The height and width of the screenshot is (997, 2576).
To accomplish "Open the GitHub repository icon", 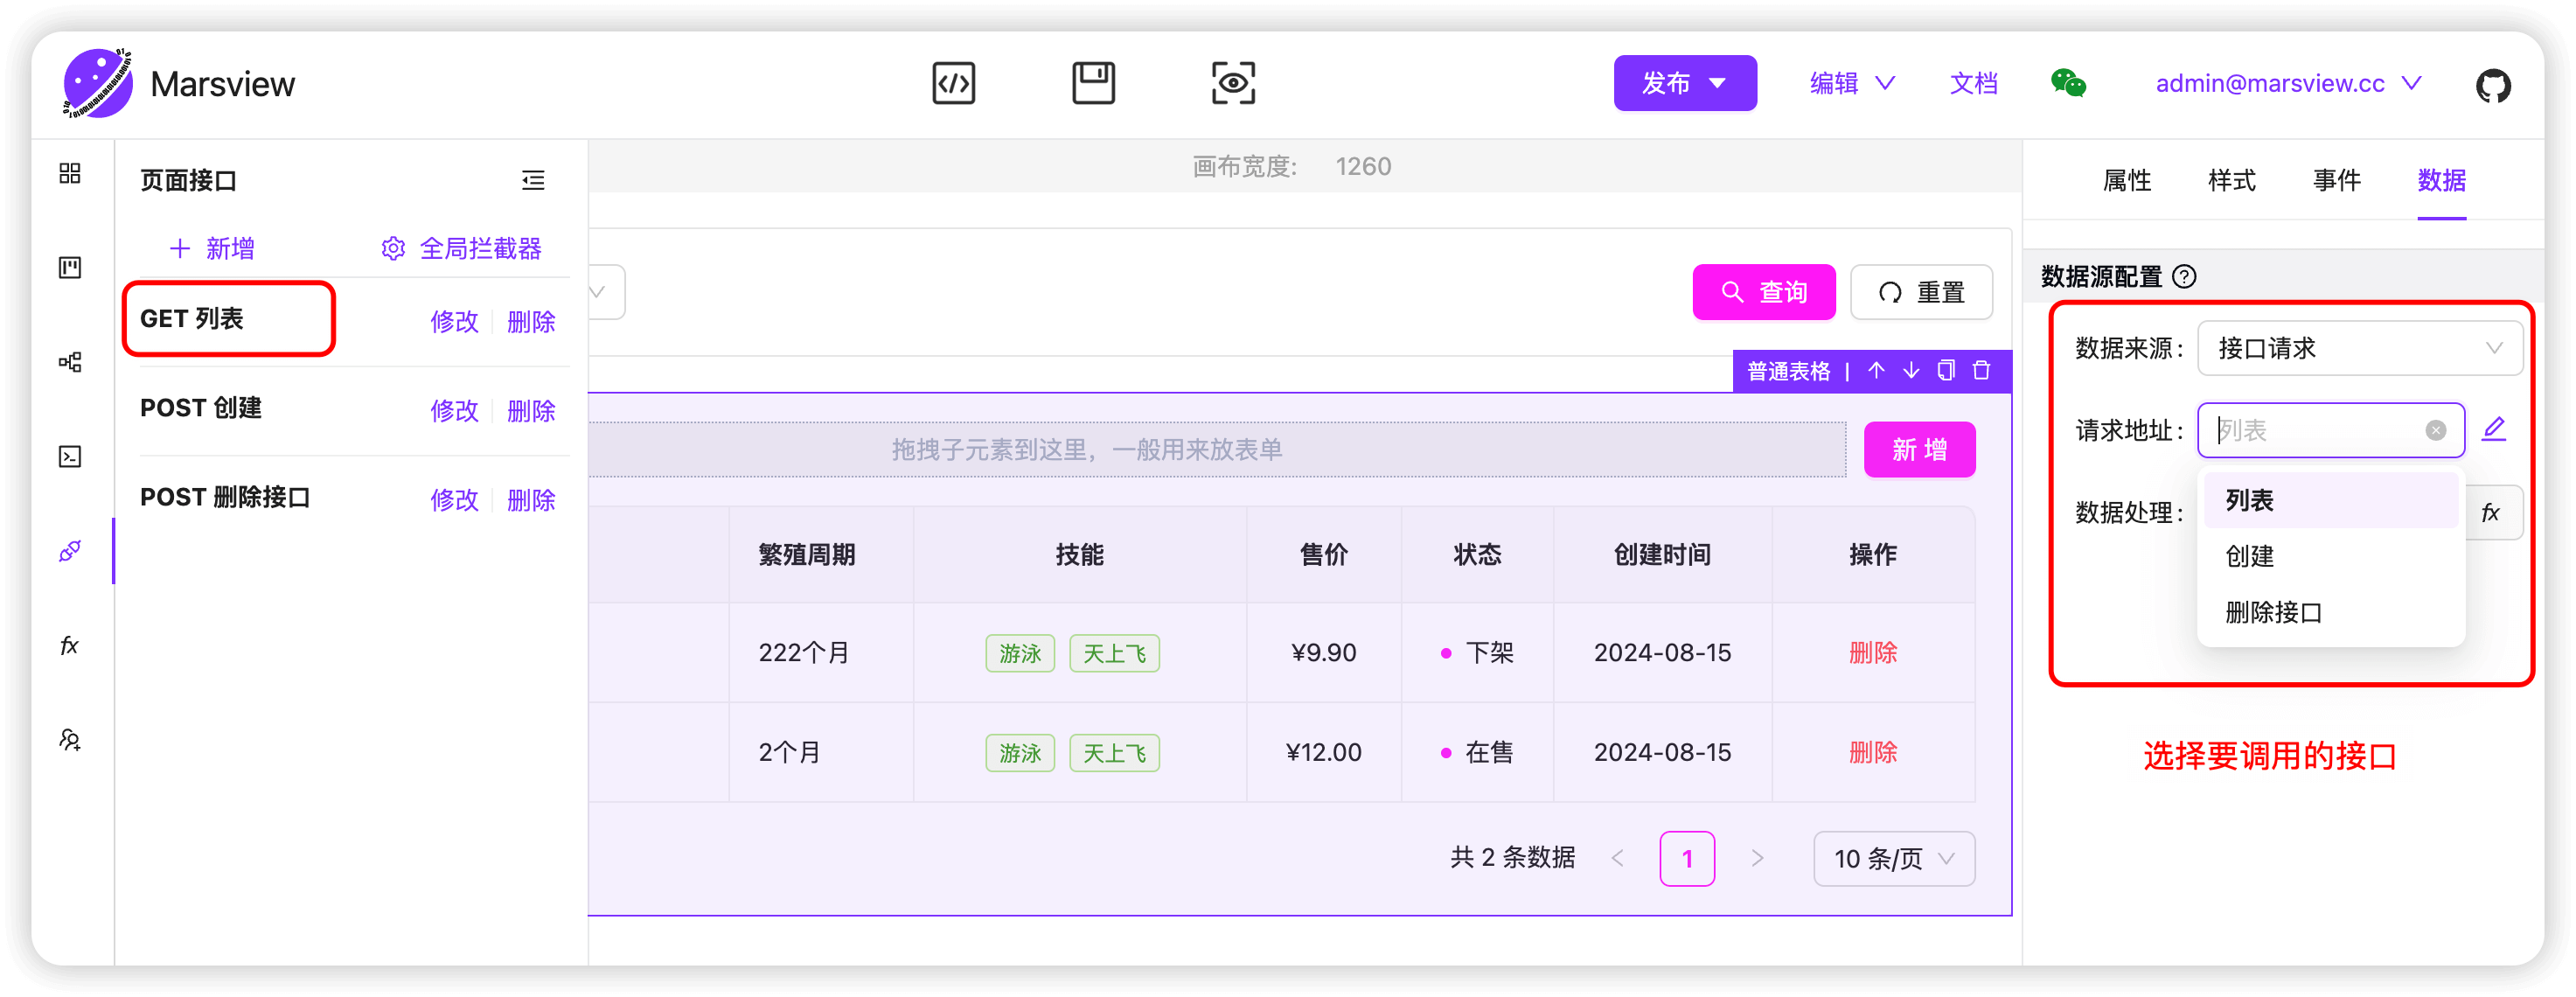I will click(x=2492, y=84).
